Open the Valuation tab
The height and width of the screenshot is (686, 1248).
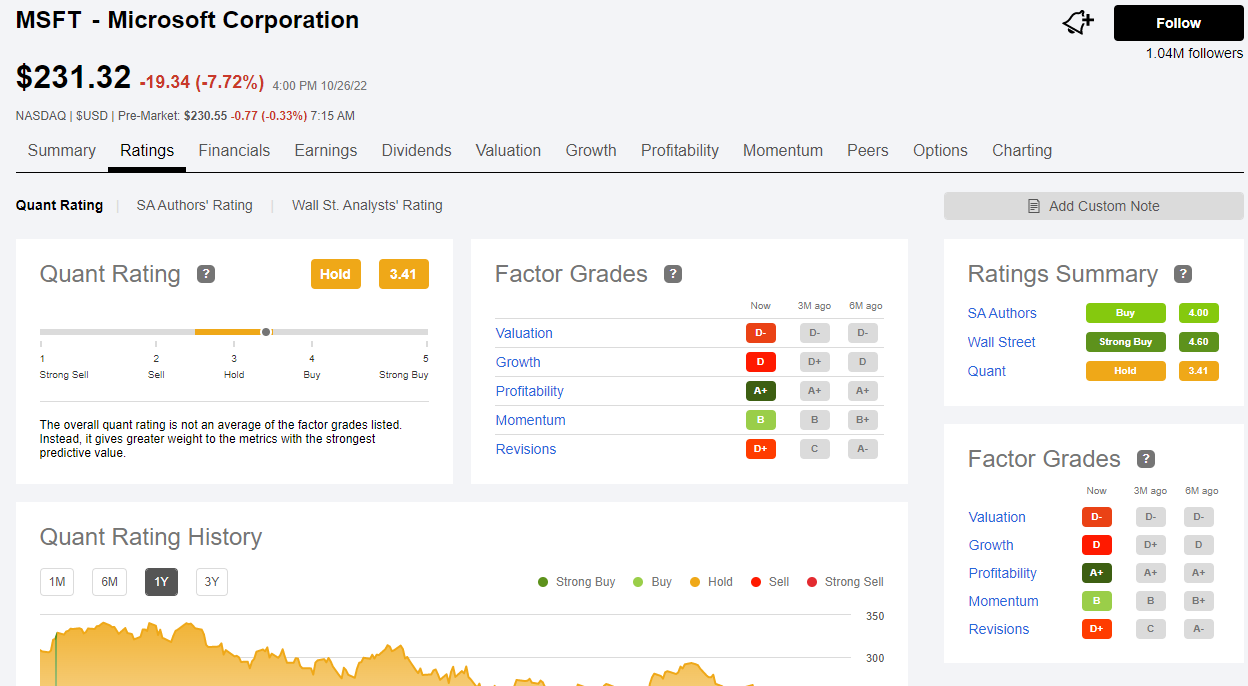508,151
